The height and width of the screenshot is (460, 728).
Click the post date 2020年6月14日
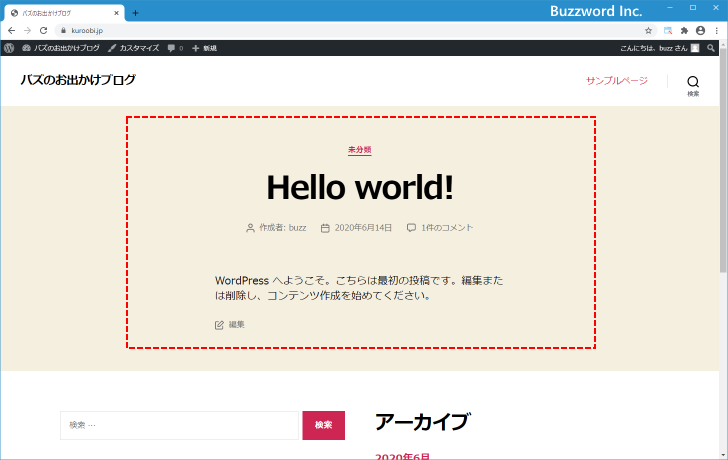pos(363,227)
